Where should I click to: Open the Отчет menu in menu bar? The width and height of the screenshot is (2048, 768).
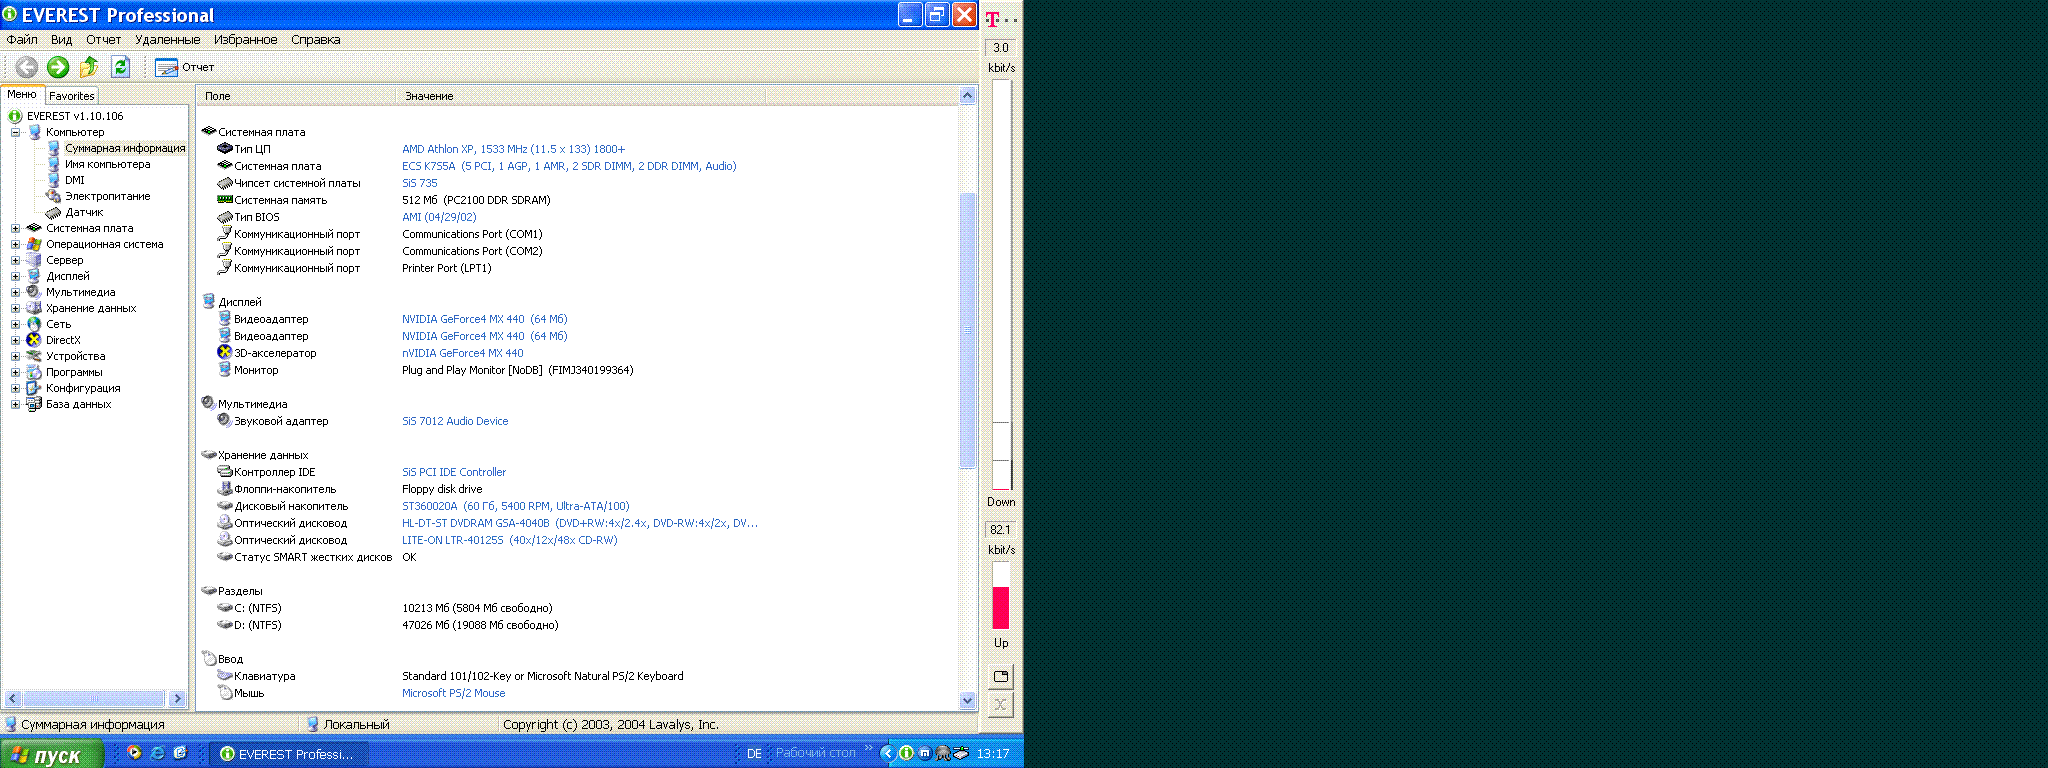tap(103, 40)
